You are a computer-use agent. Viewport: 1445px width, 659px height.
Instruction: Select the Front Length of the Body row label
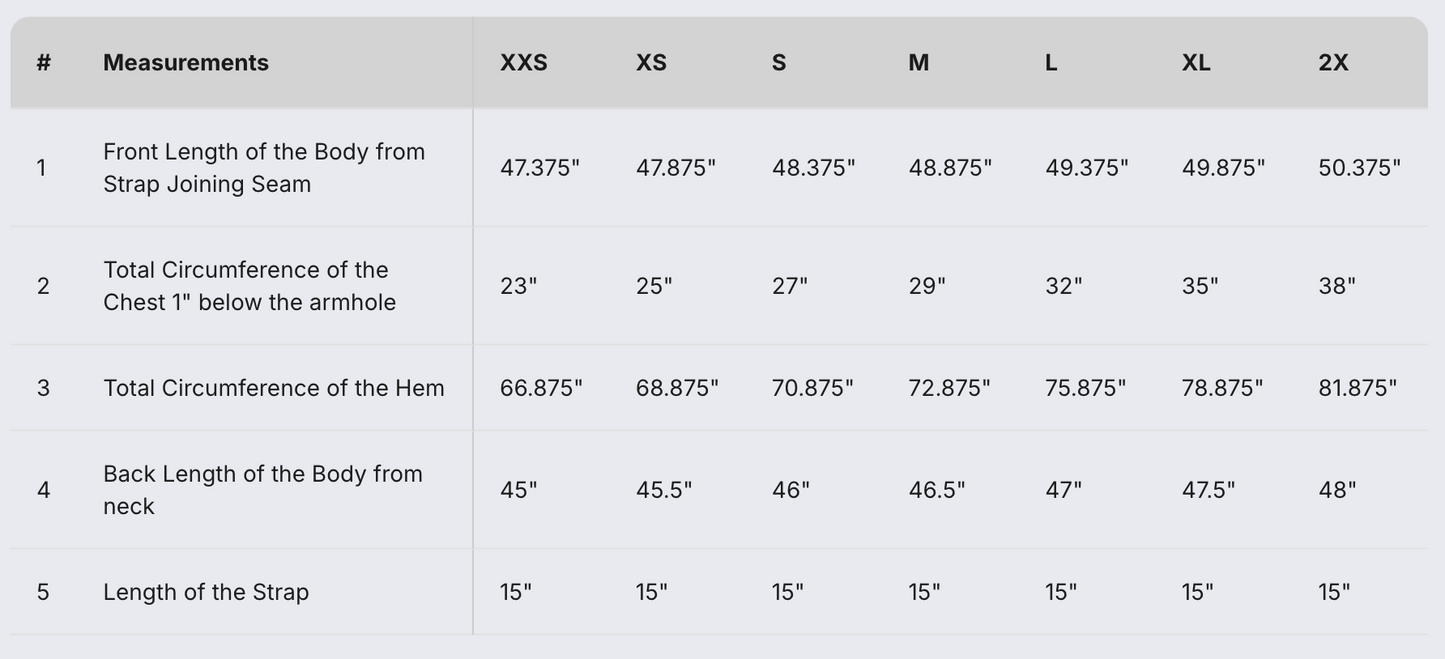click(264, 167)
